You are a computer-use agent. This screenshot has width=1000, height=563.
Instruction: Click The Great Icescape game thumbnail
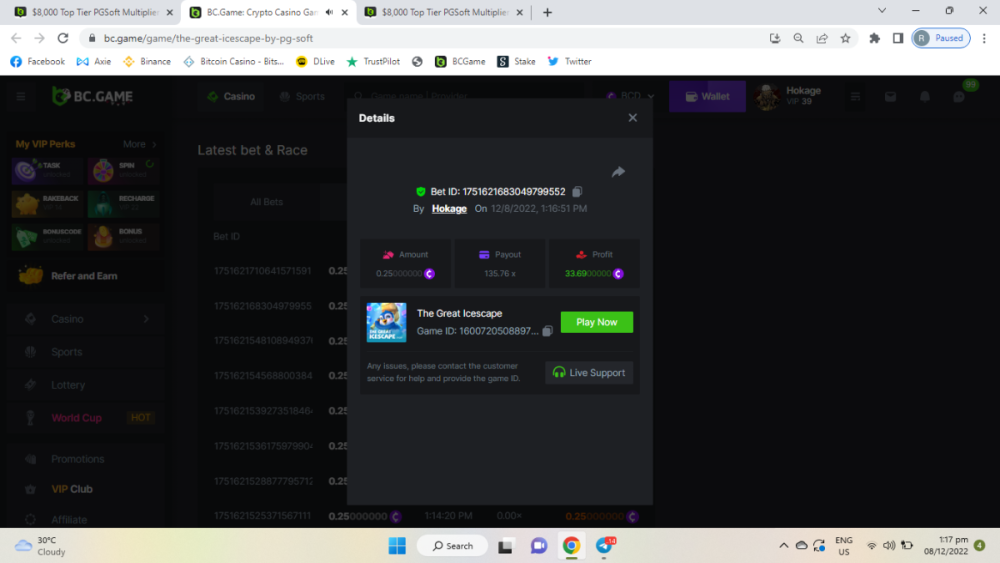pyautogui.click(x=386, y=322)
